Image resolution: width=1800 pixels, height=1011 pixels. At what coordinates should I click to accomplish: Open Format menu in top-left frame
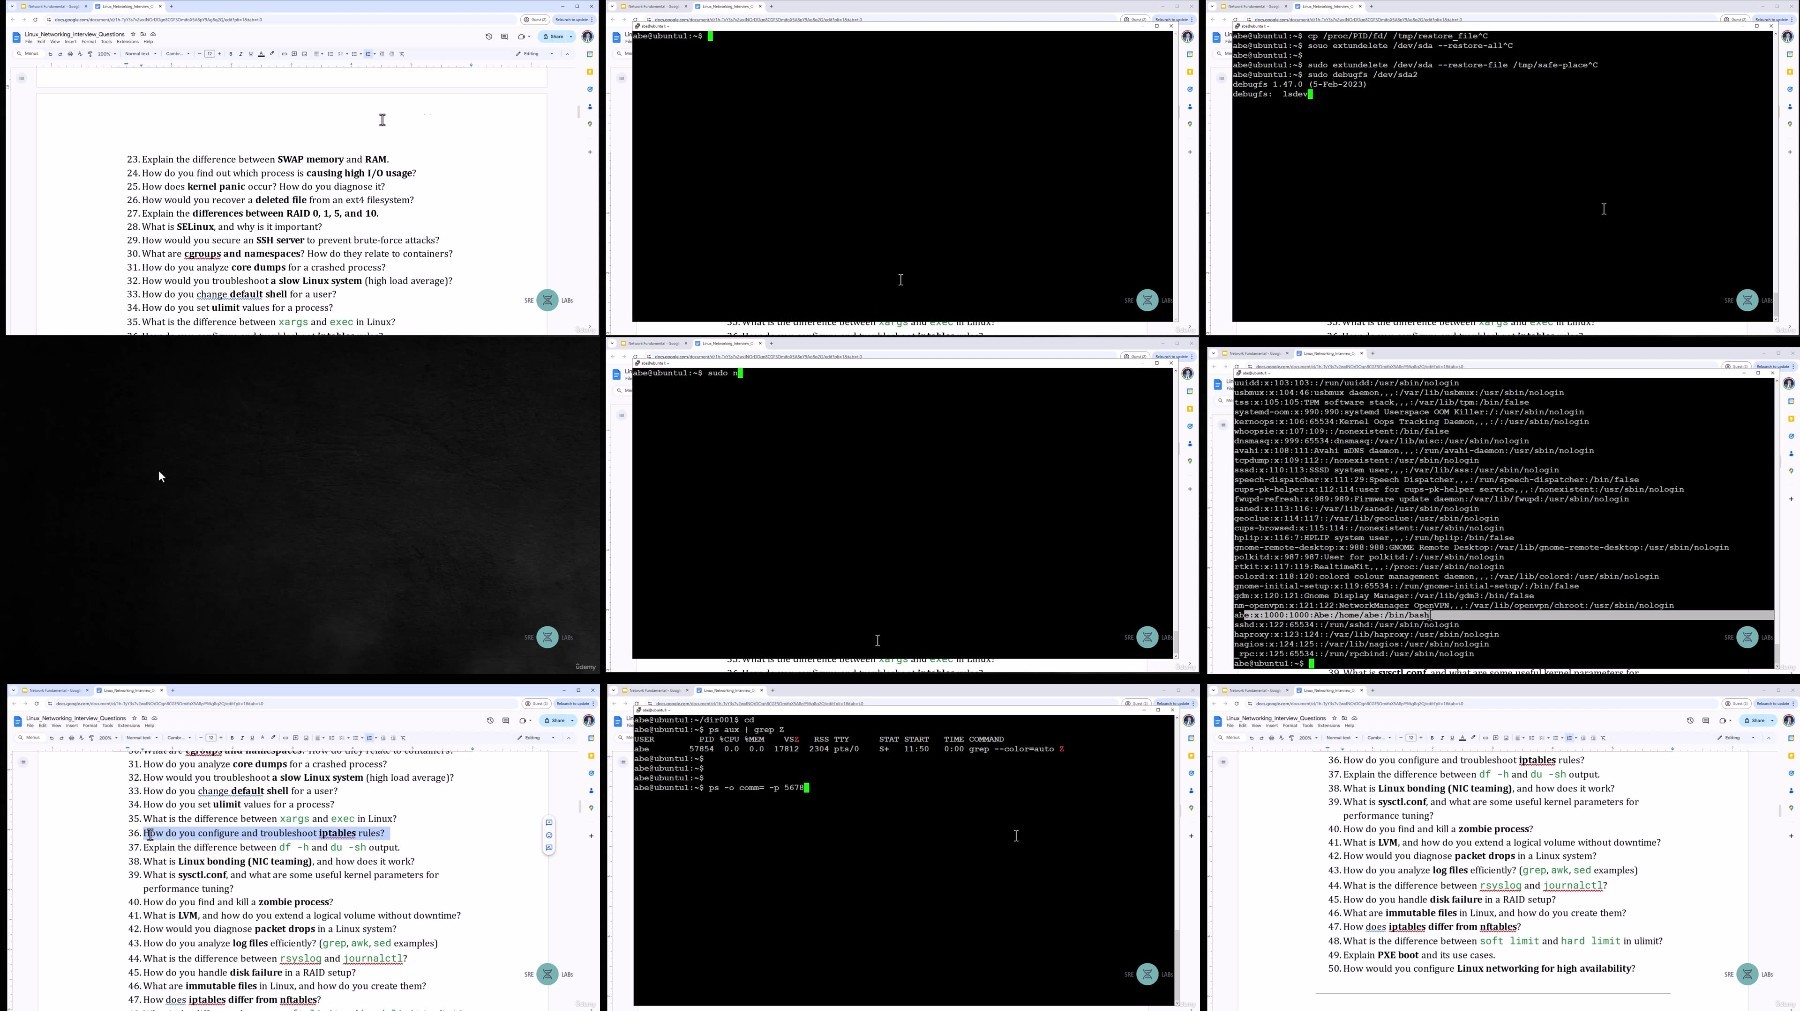[89, 41]
